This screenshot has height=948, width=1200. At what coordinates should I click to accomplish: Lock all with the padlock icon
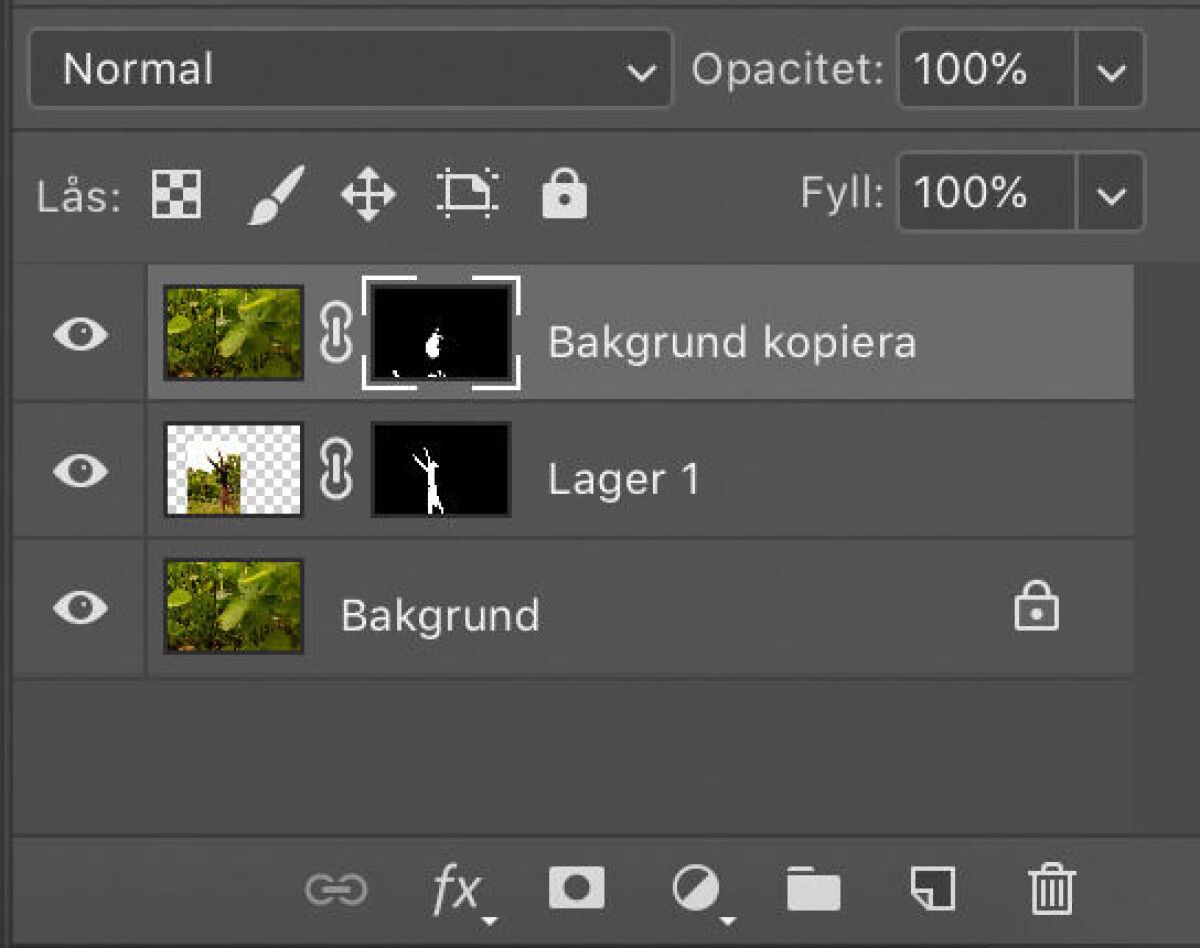[564, 194]
